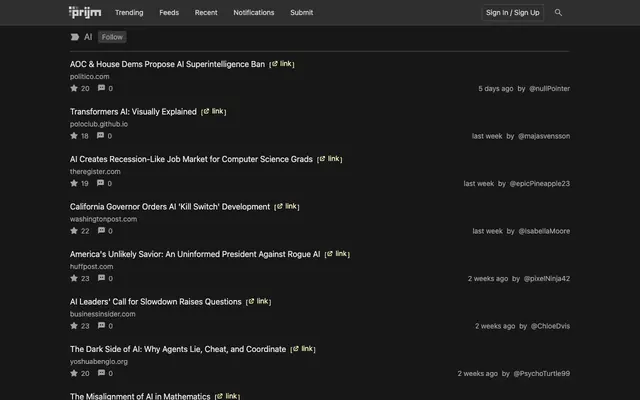Image resolution: width=640 pixels, height=400 pixels.
Task: Open comments on California 'Kill Switch' post
Action: pos(101,231)
